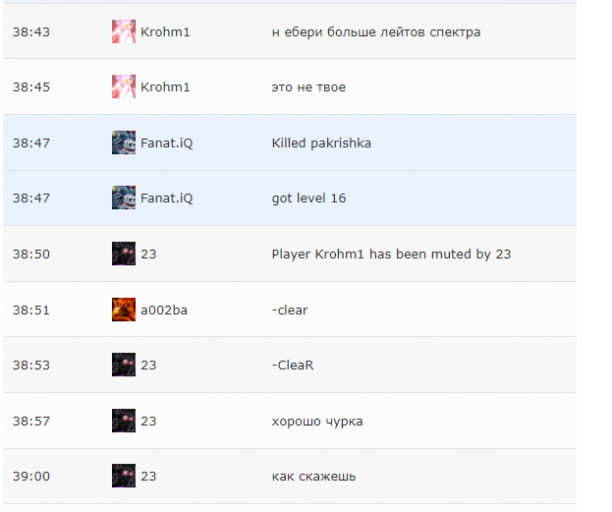Click Krohm1 avatar in the 38:45 row

(x=124, y=87)
